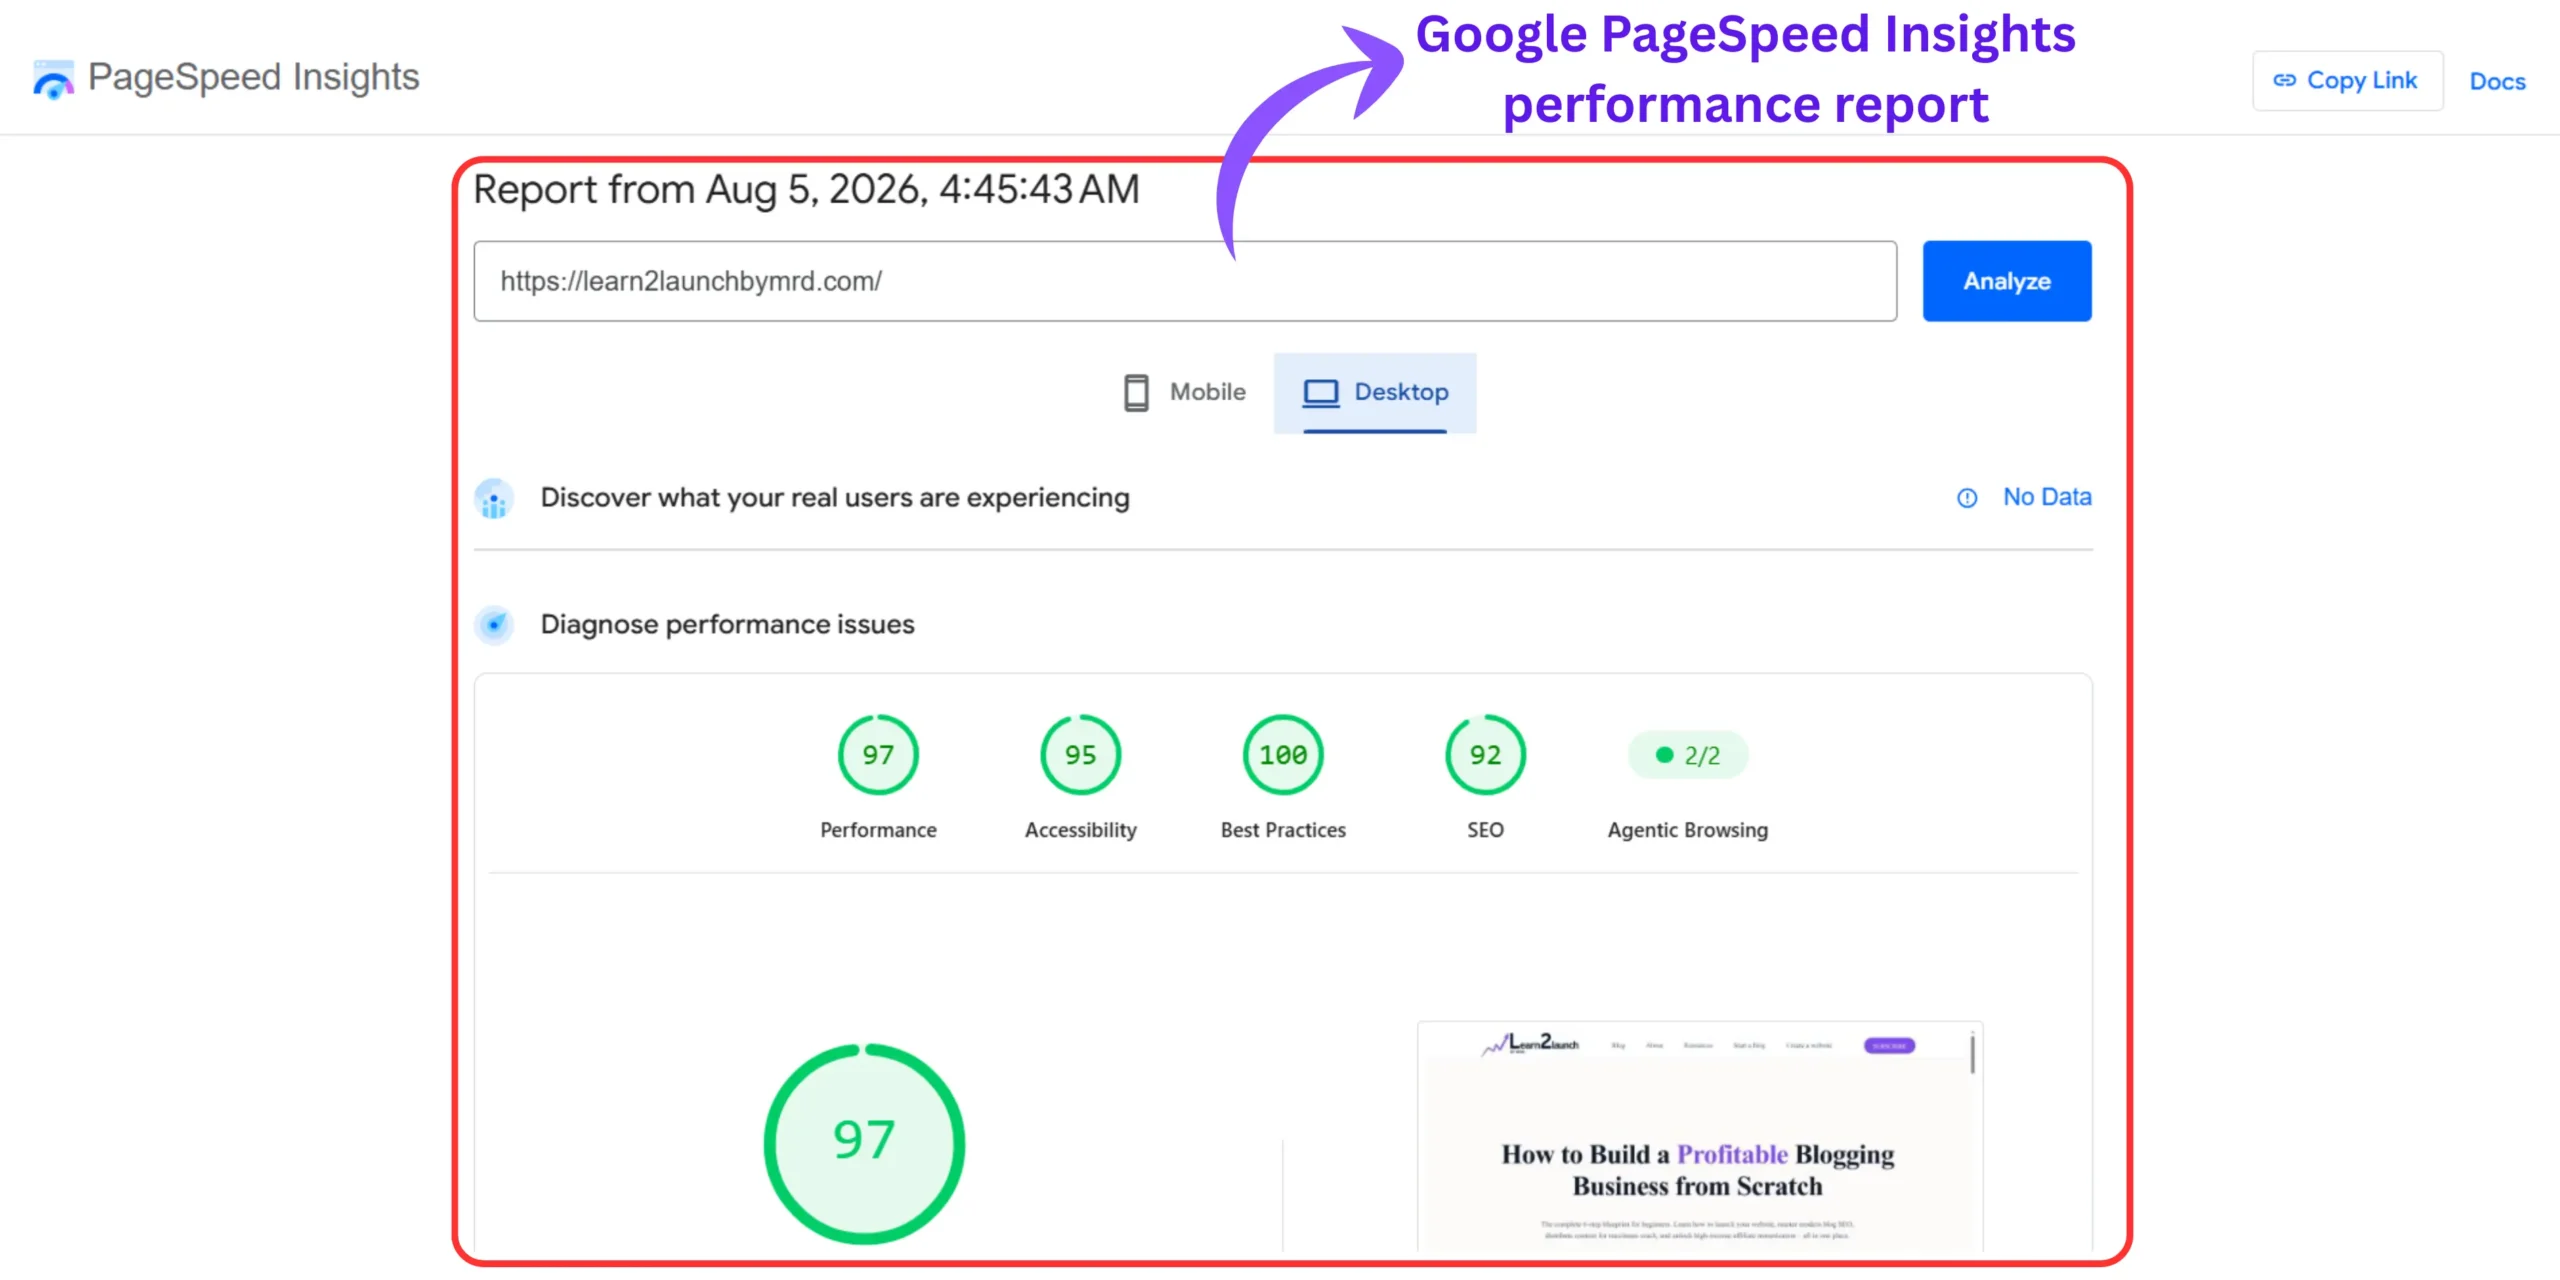Viewport: 2560px width, 1280px height.
Task: Jump to the Best Practices score 100 gauge
Action: coord(1283,755)
